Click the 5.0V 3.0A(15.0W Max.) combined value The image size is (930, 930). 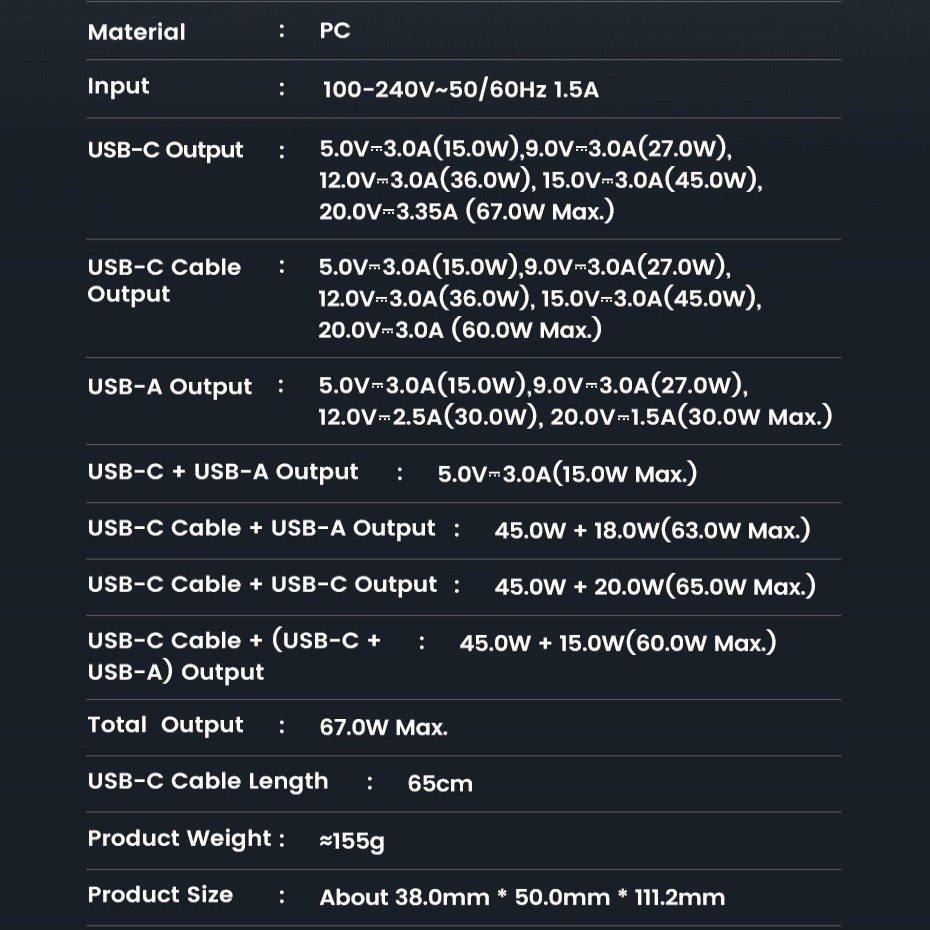pos(567,474)
